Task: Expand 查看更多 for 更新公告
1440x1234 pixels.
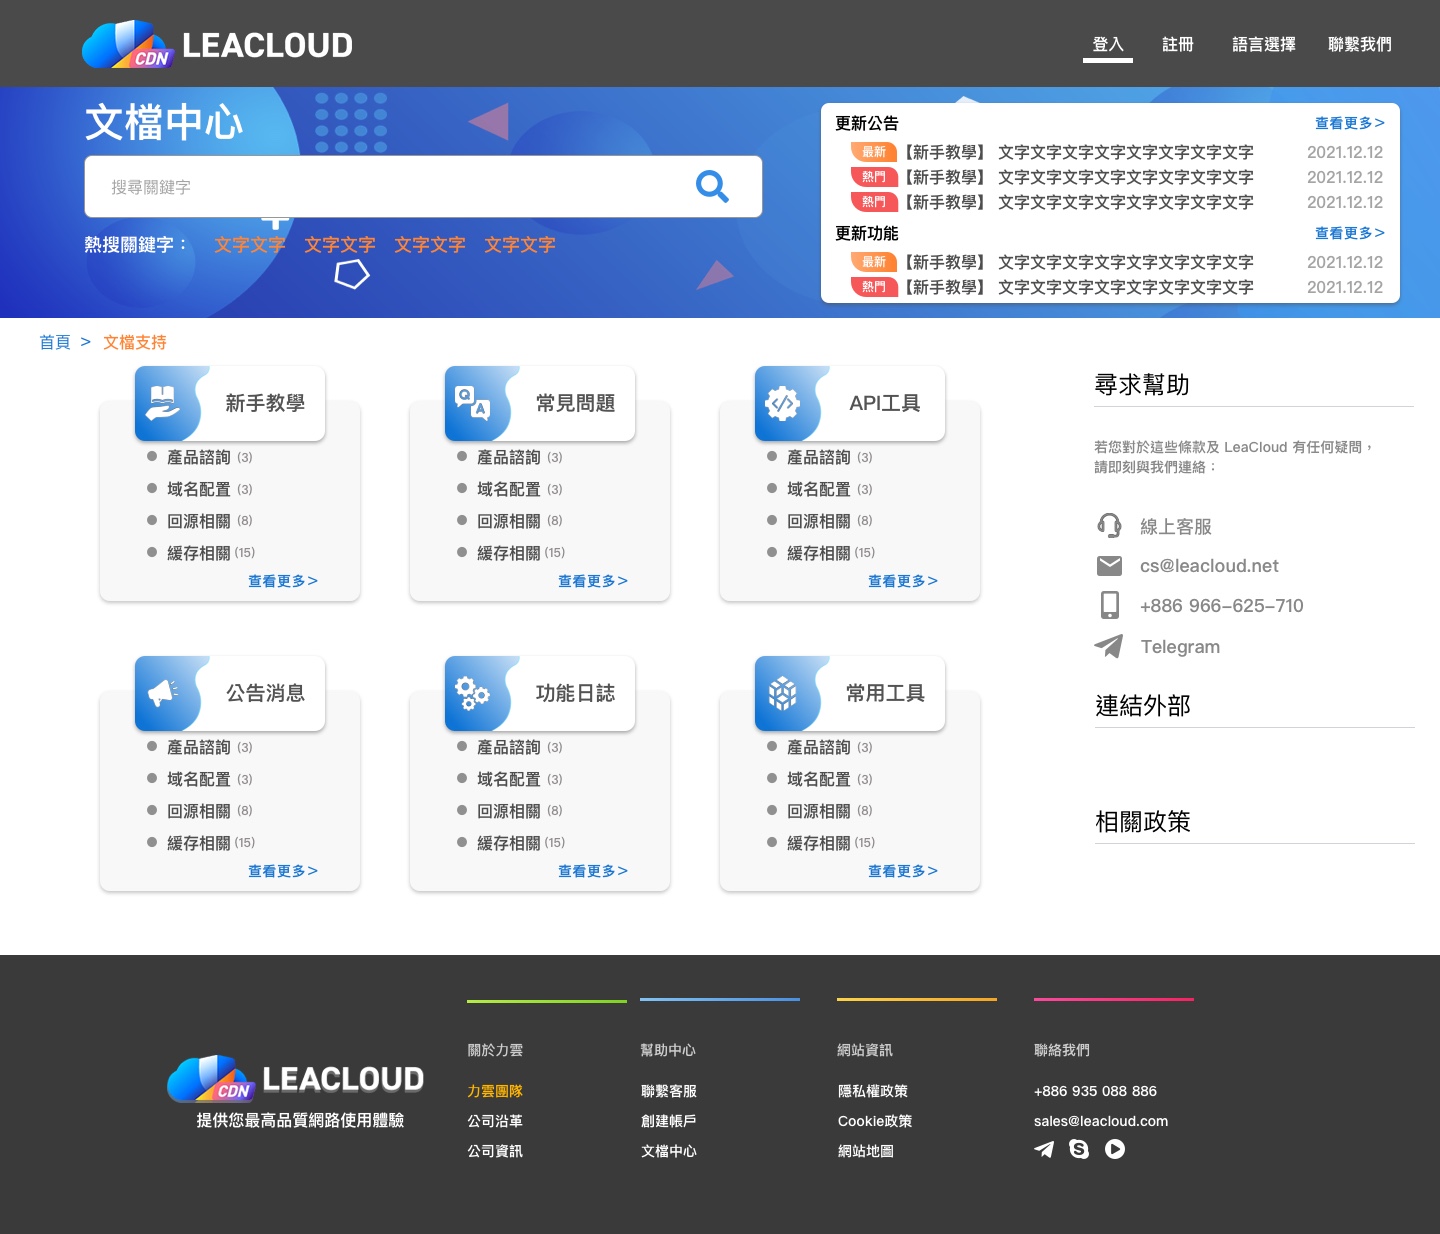Action: pyautogui.click(x=1349, y=123)
